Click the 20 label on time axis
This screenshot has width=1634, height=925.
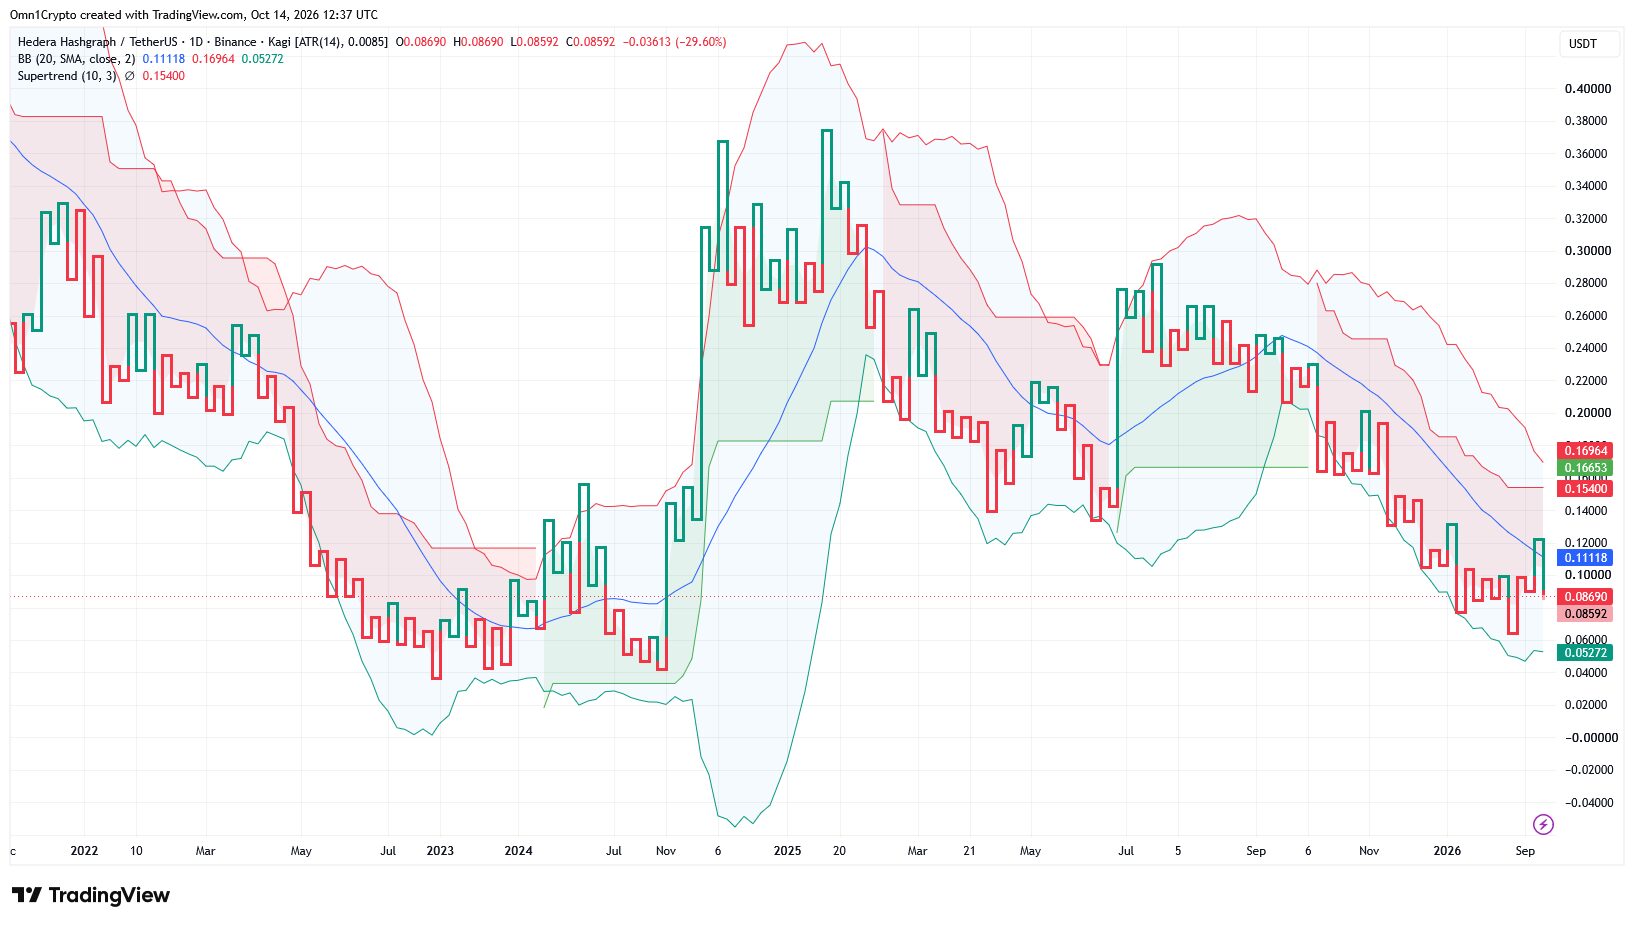839,851
